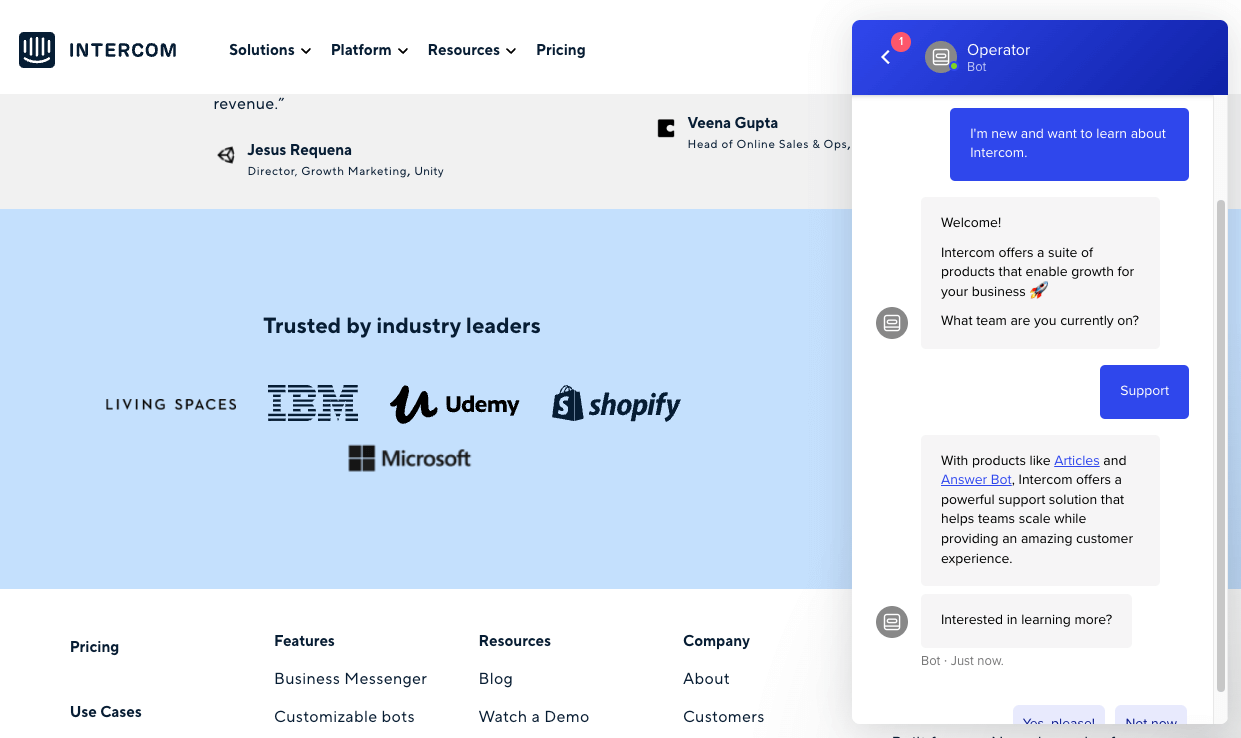1241x738 pixels.
Task: Click the Microsoft logo
Action: pyautogui.click(x=410, y=458)
